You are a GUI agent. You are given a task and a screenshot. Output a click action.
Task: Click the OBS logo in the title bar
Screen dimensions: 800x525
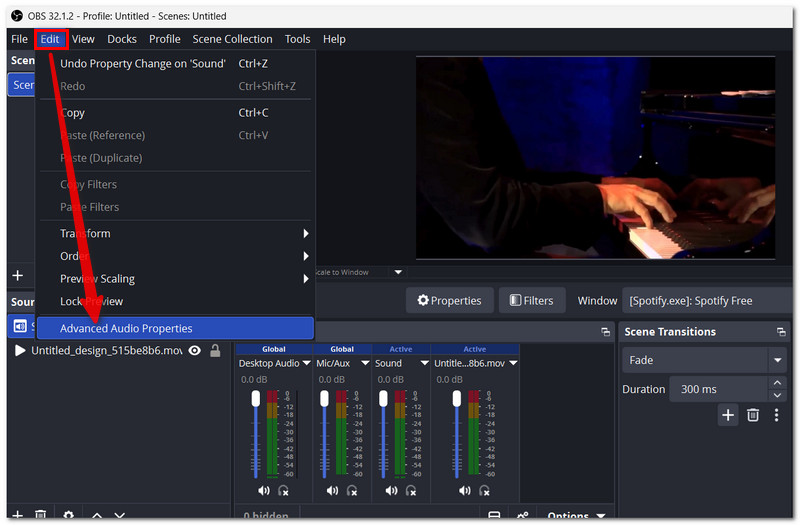[17, 16]
